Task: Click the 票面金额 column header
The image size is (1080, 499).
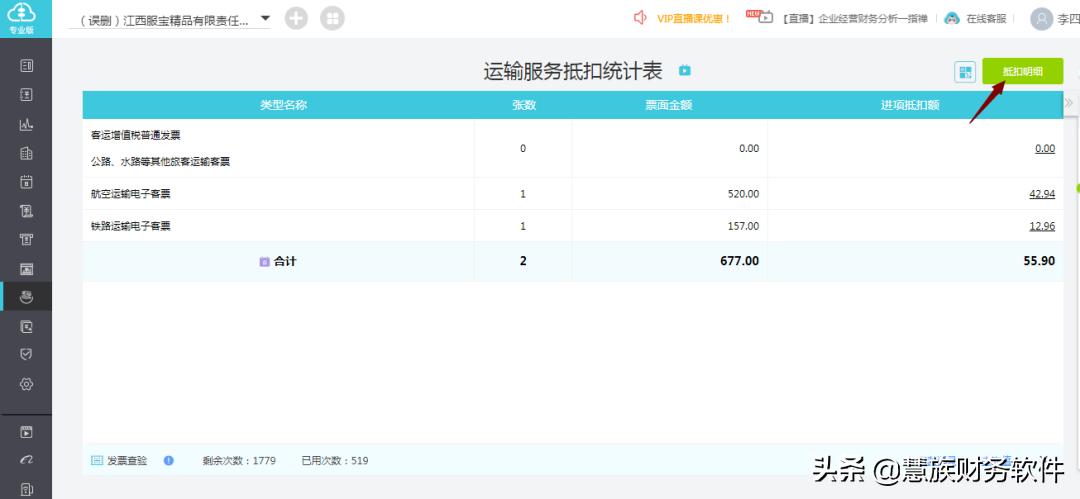Action: pyautogui.click(x=669, y=105)
